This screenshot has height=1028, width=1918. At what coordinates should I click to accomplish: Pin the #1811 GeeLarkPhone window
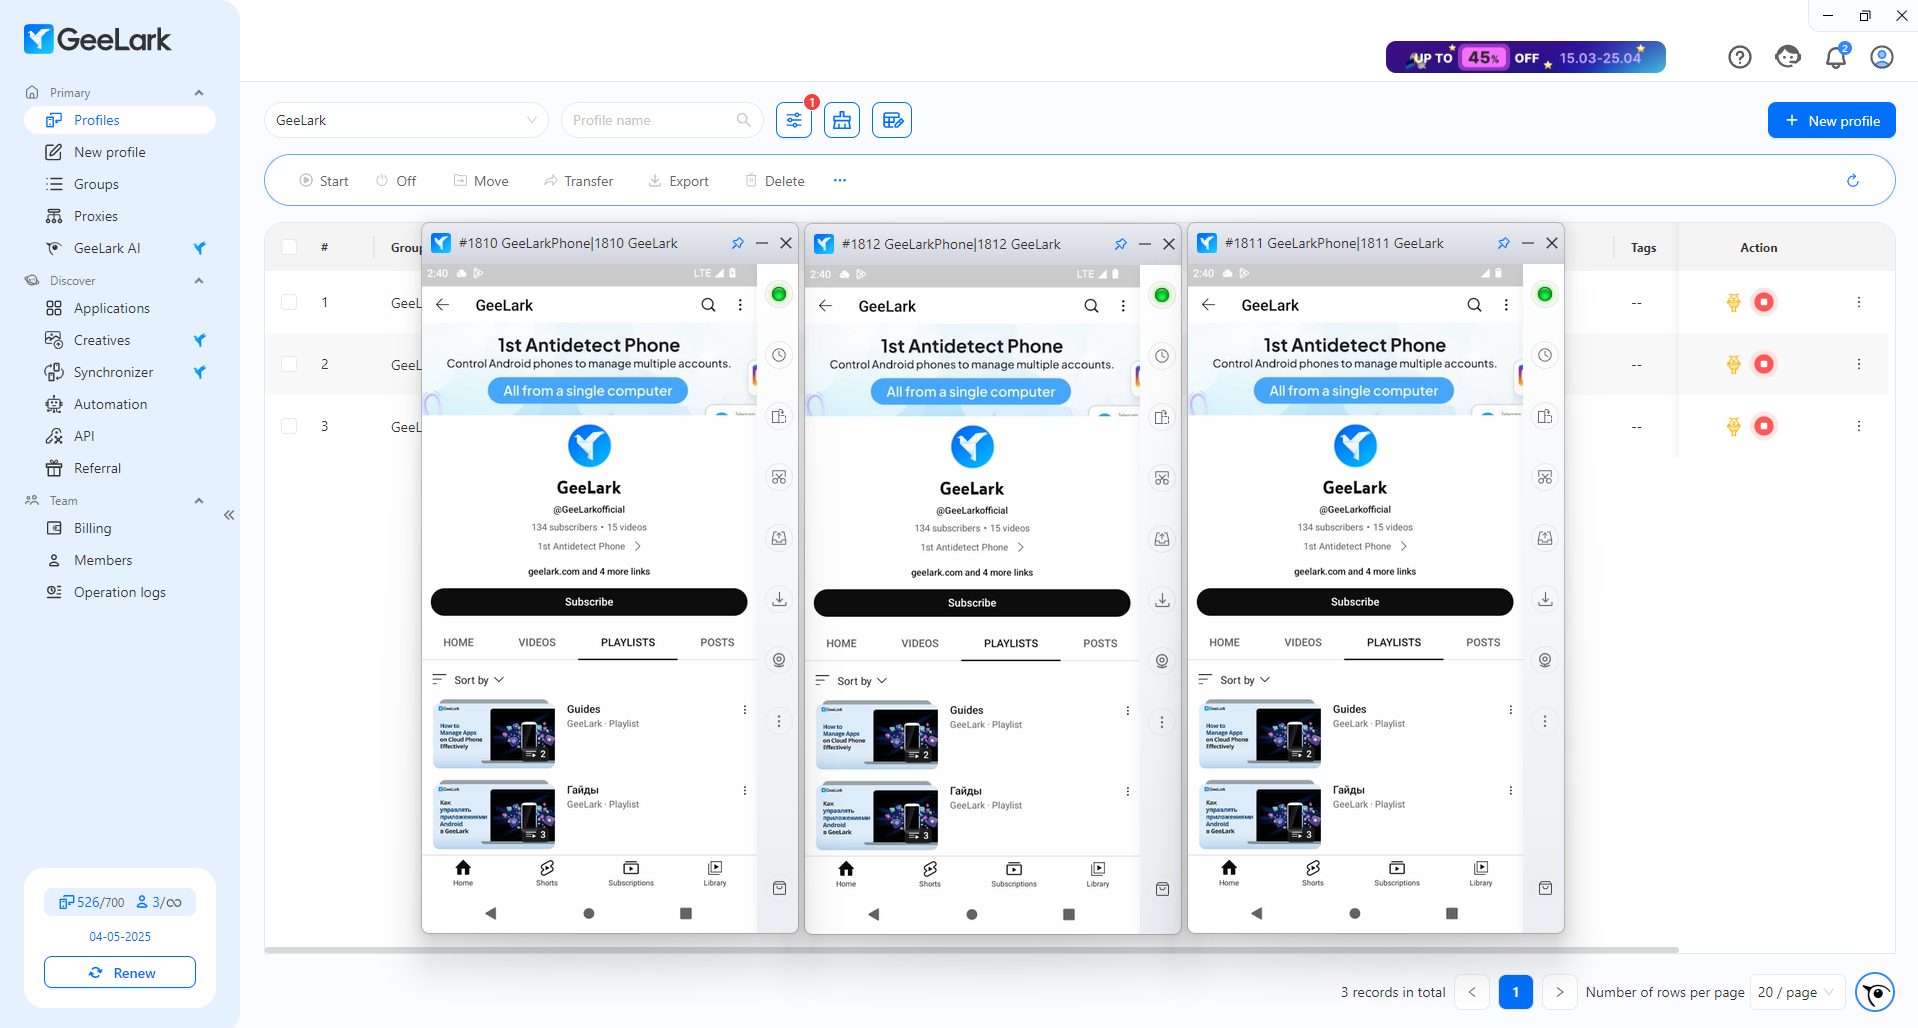(1503, 243)
